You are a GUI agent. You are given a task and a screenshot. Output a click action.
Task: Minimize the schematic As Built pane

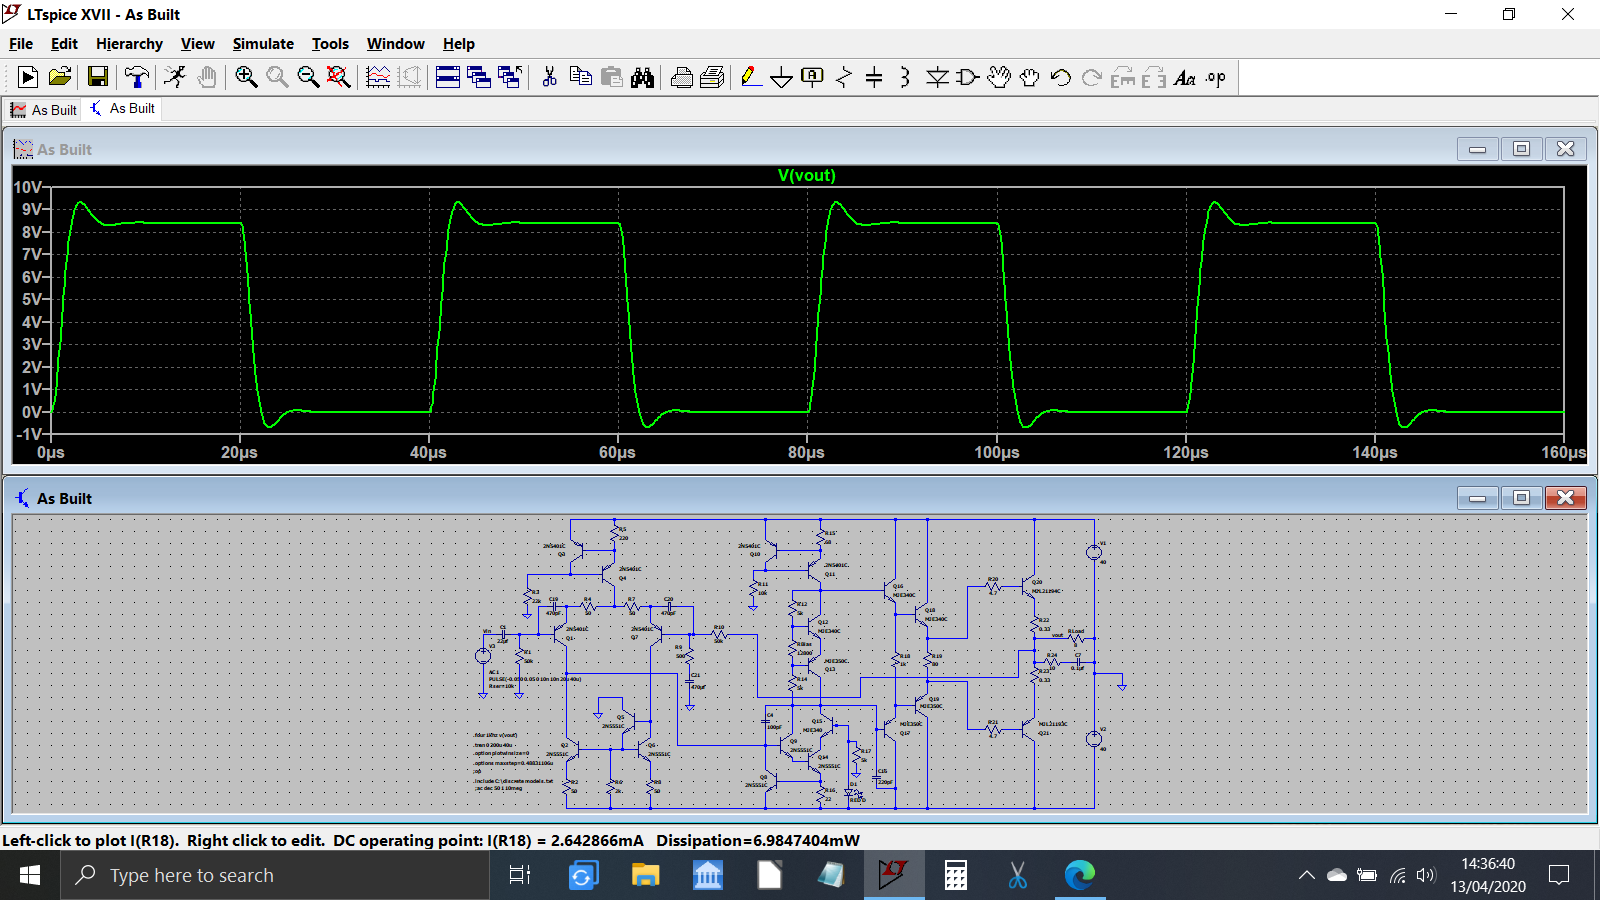(x=1477, y=498)
